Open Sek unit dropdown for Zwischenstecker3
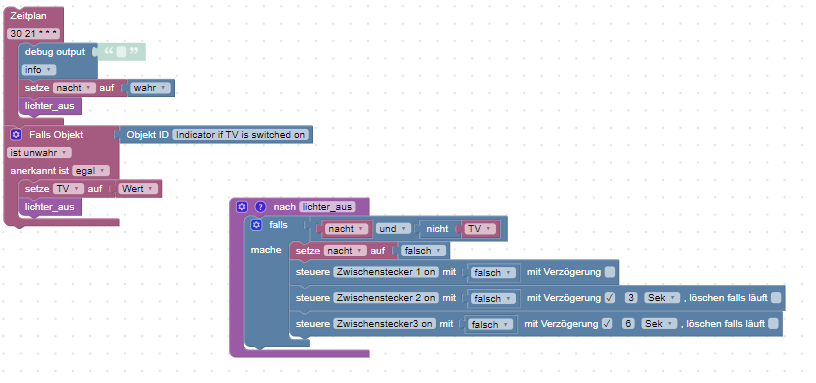The width and height of the screenshot is (816, 383). tap(659, 324)
